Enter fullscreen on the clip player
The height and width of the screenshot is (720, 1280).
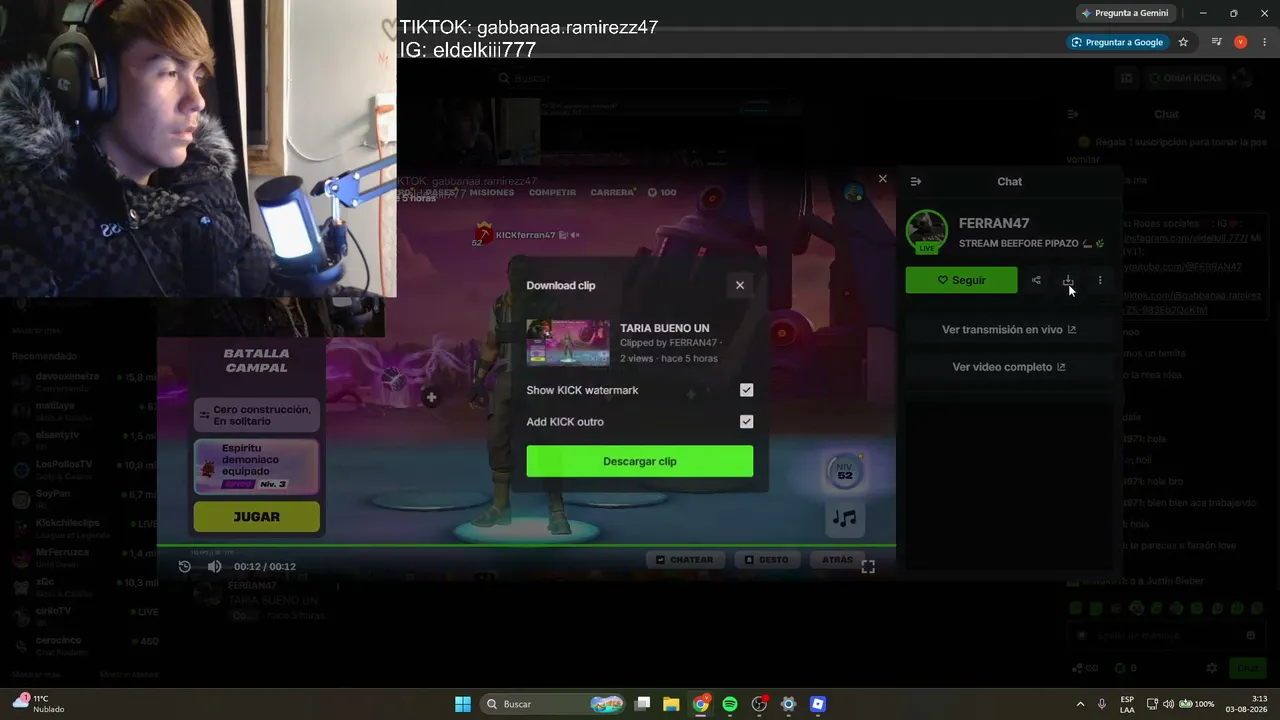click(868, 567)
